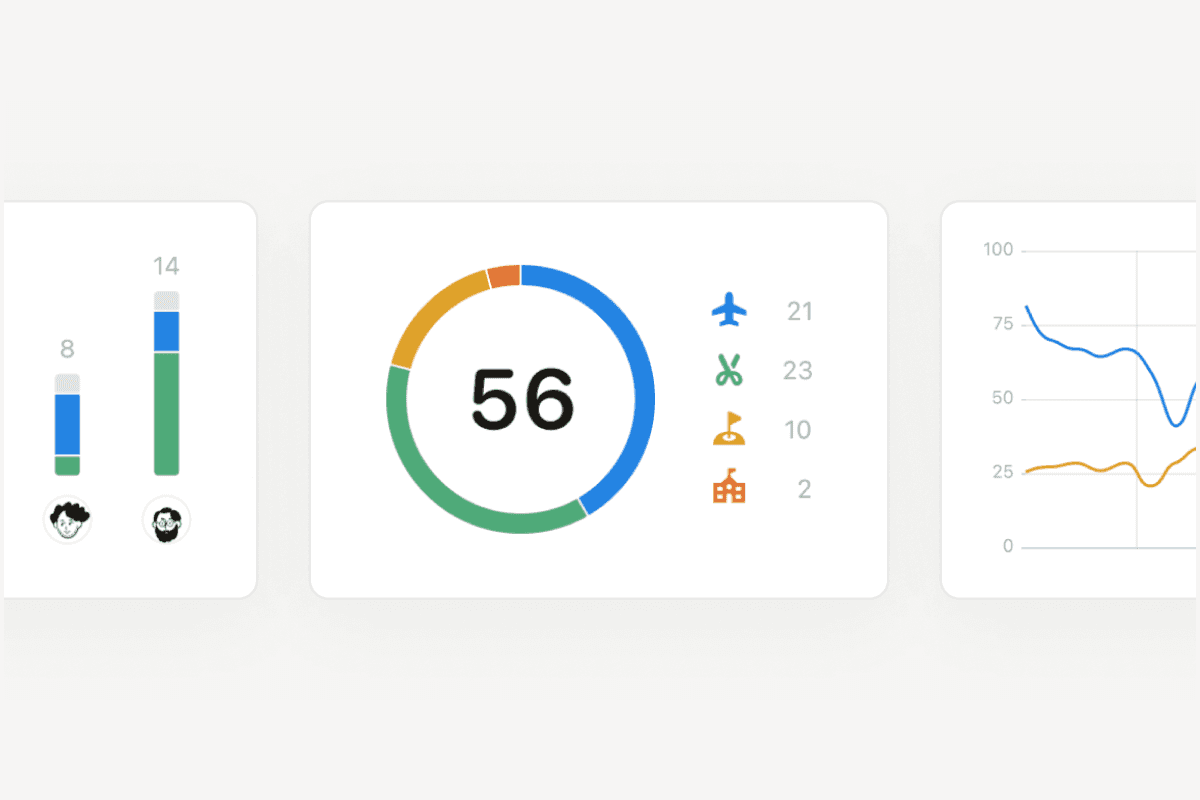Click the scissors count value 23
1200x800 pixels.
798,371
